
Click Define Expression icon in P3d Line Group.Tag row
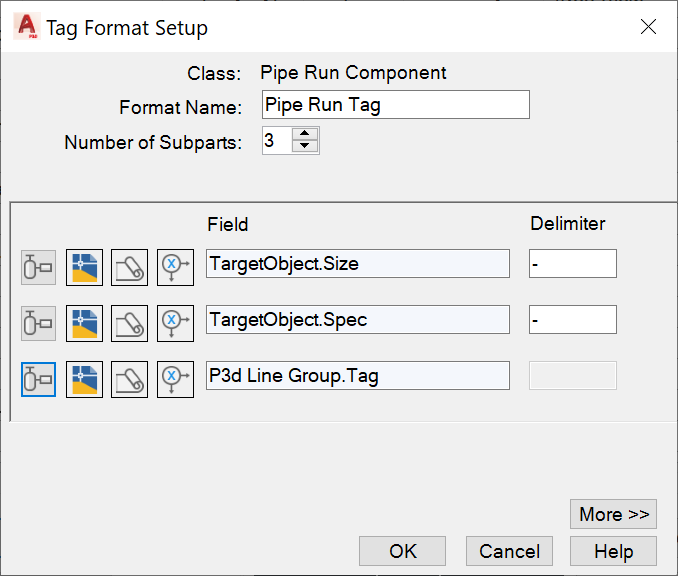click(175, 379)
